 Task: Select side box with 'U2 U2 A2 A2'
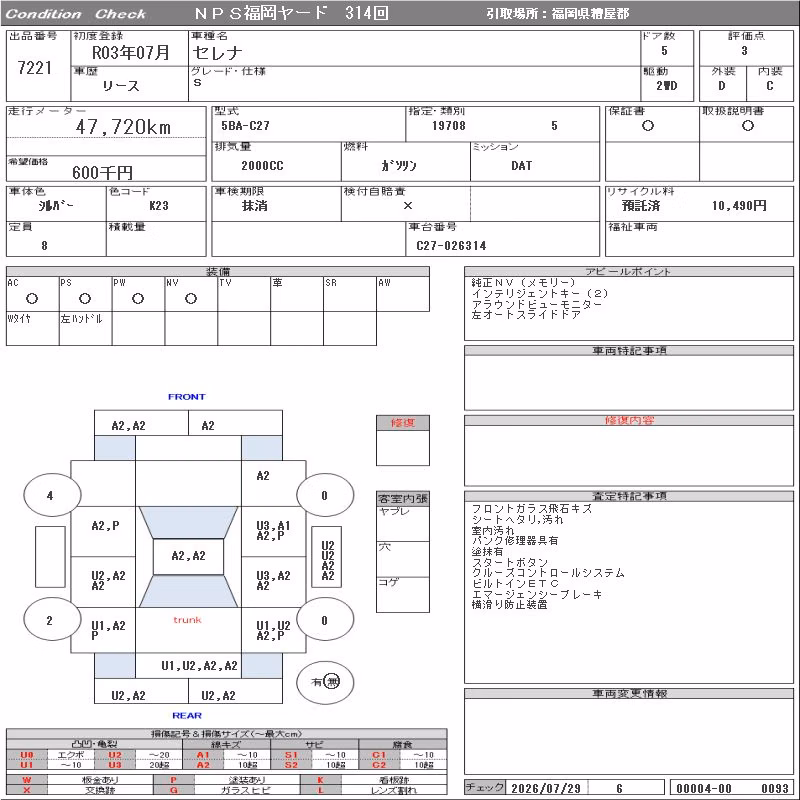click(327, 557)
